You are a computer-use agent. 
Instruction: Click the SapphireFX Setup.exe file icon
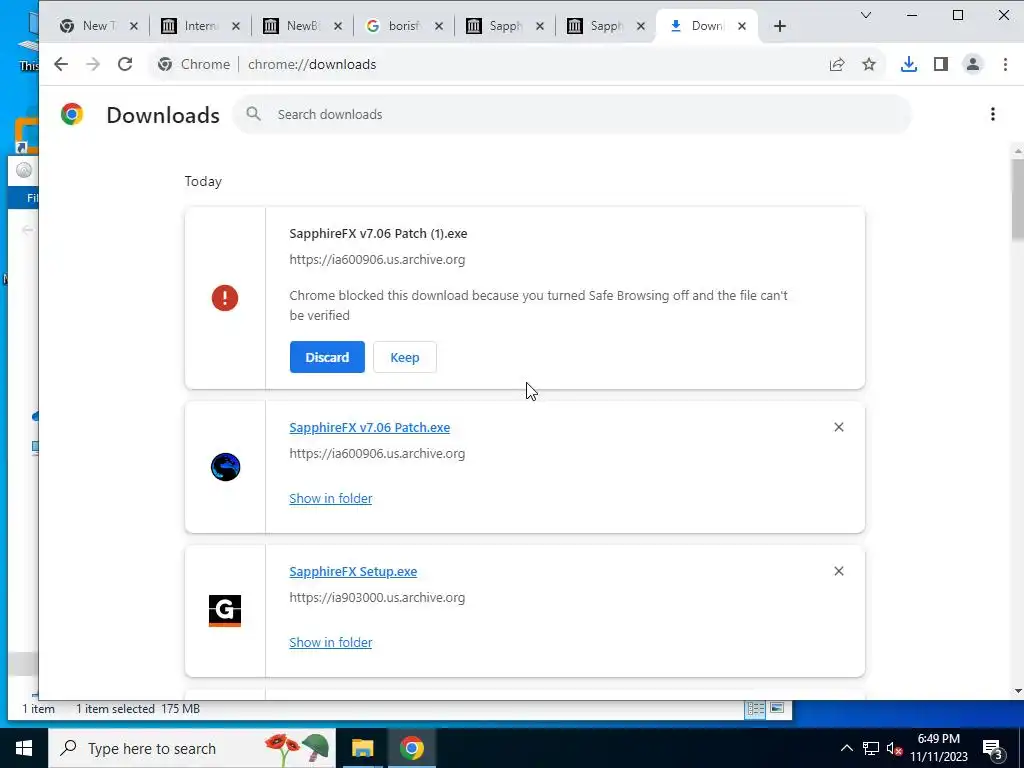coord(225,611)
